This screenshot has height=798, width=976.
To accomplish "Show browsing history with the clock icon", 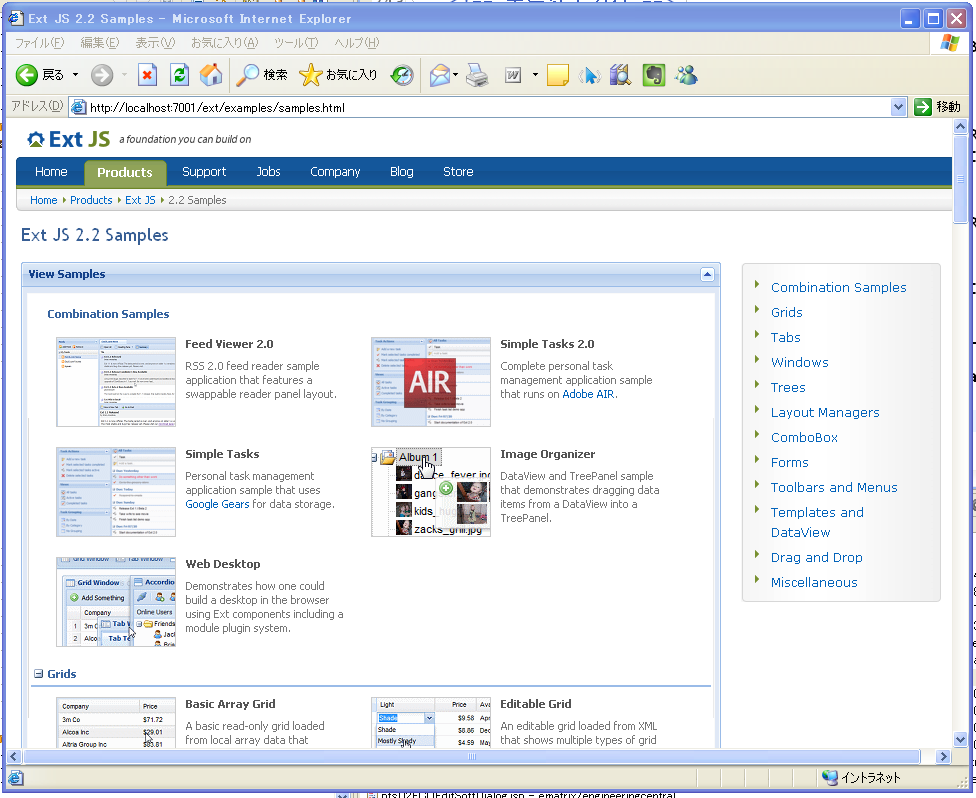I will (402, 75).
